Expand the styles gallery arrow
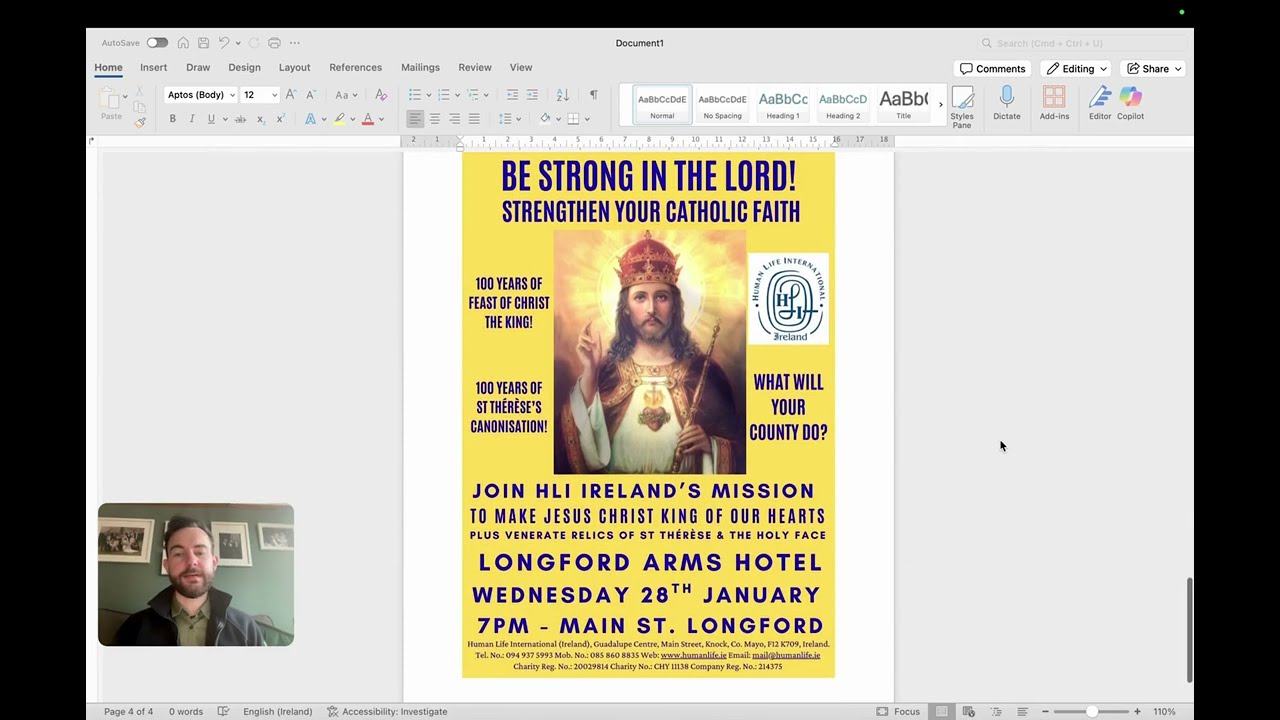 click(x=940, y=104)
